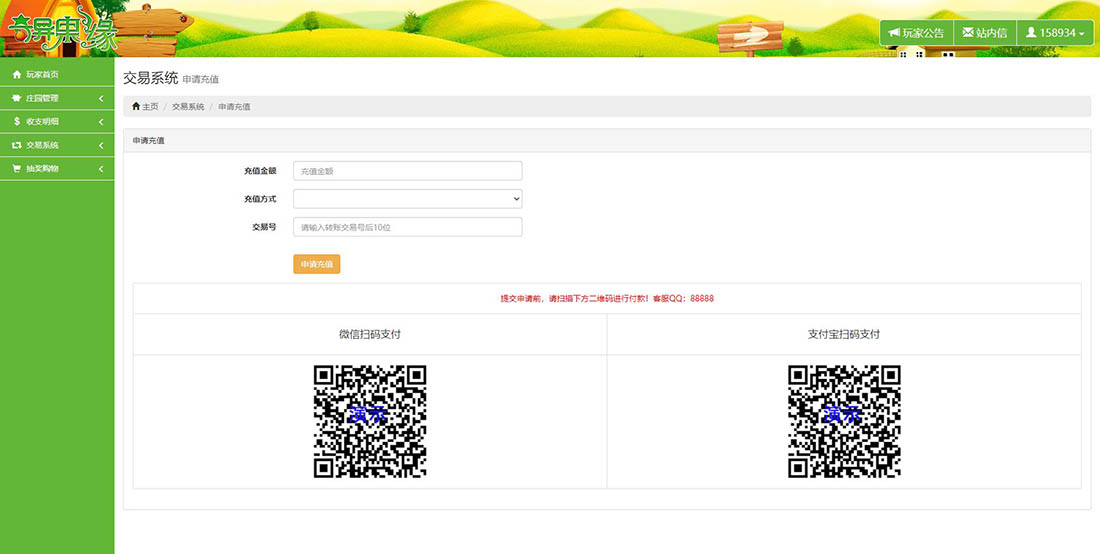Click the envelope icon in 站内信
This screenshot has height=554, width=1100.
pos(967,32)
